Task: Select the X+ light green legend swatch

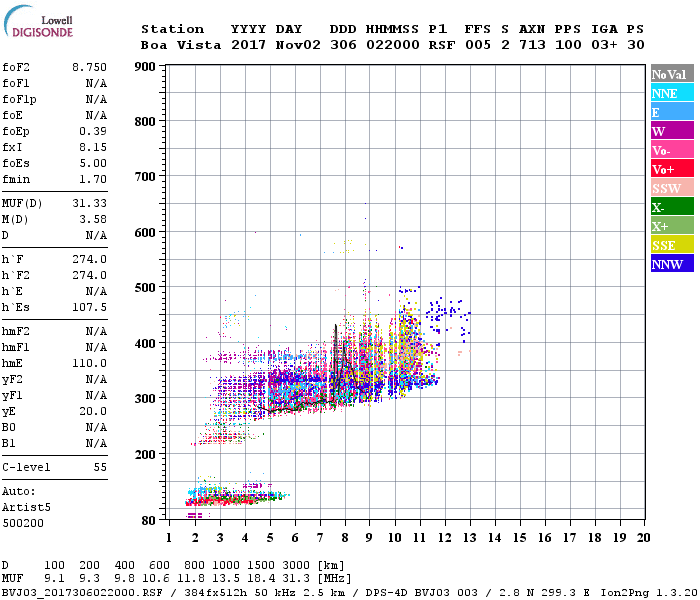Action: point(672,225)
